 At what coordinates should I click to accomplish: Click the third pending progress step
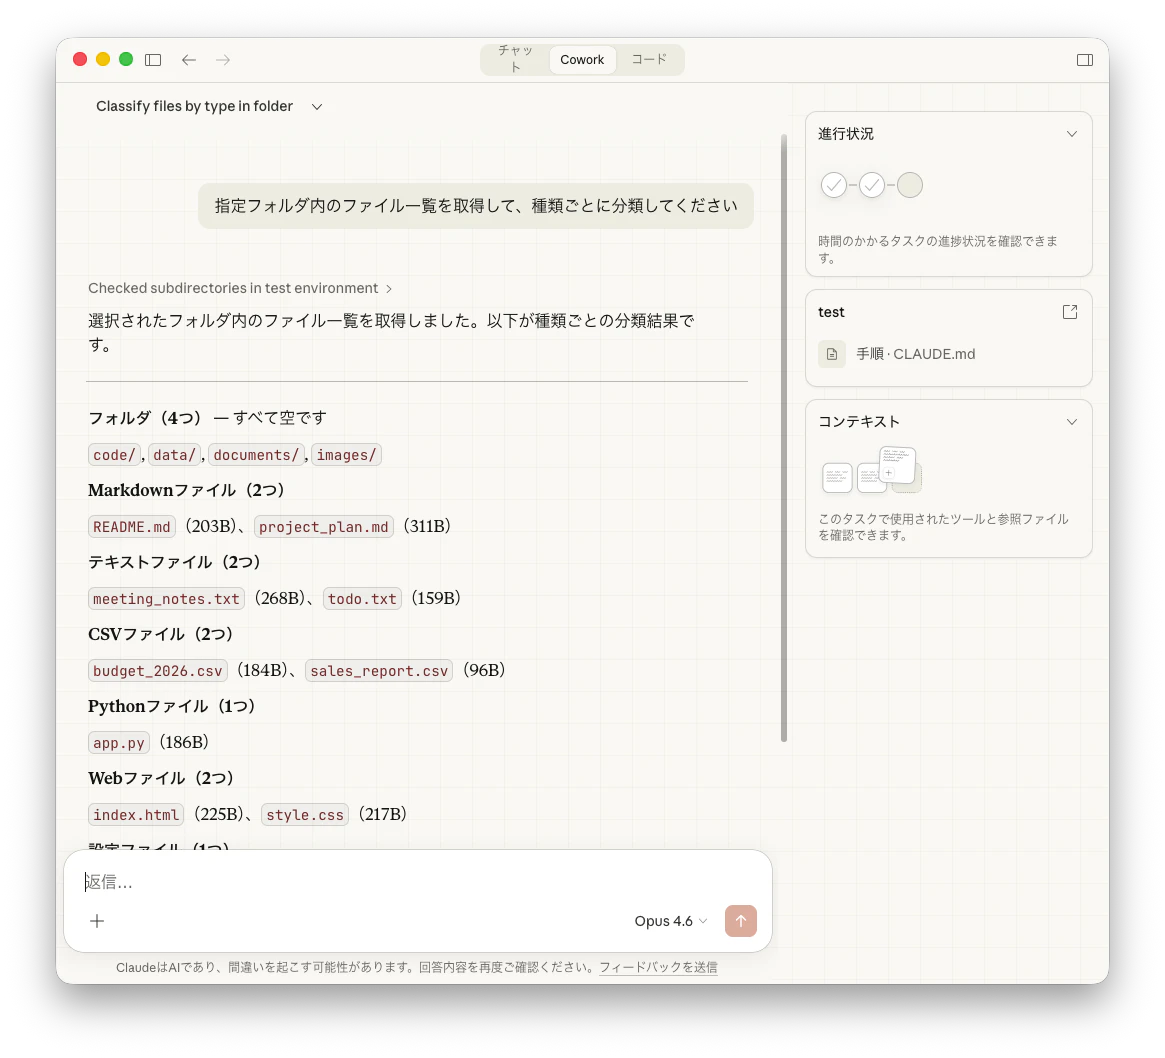coord(909,185)
